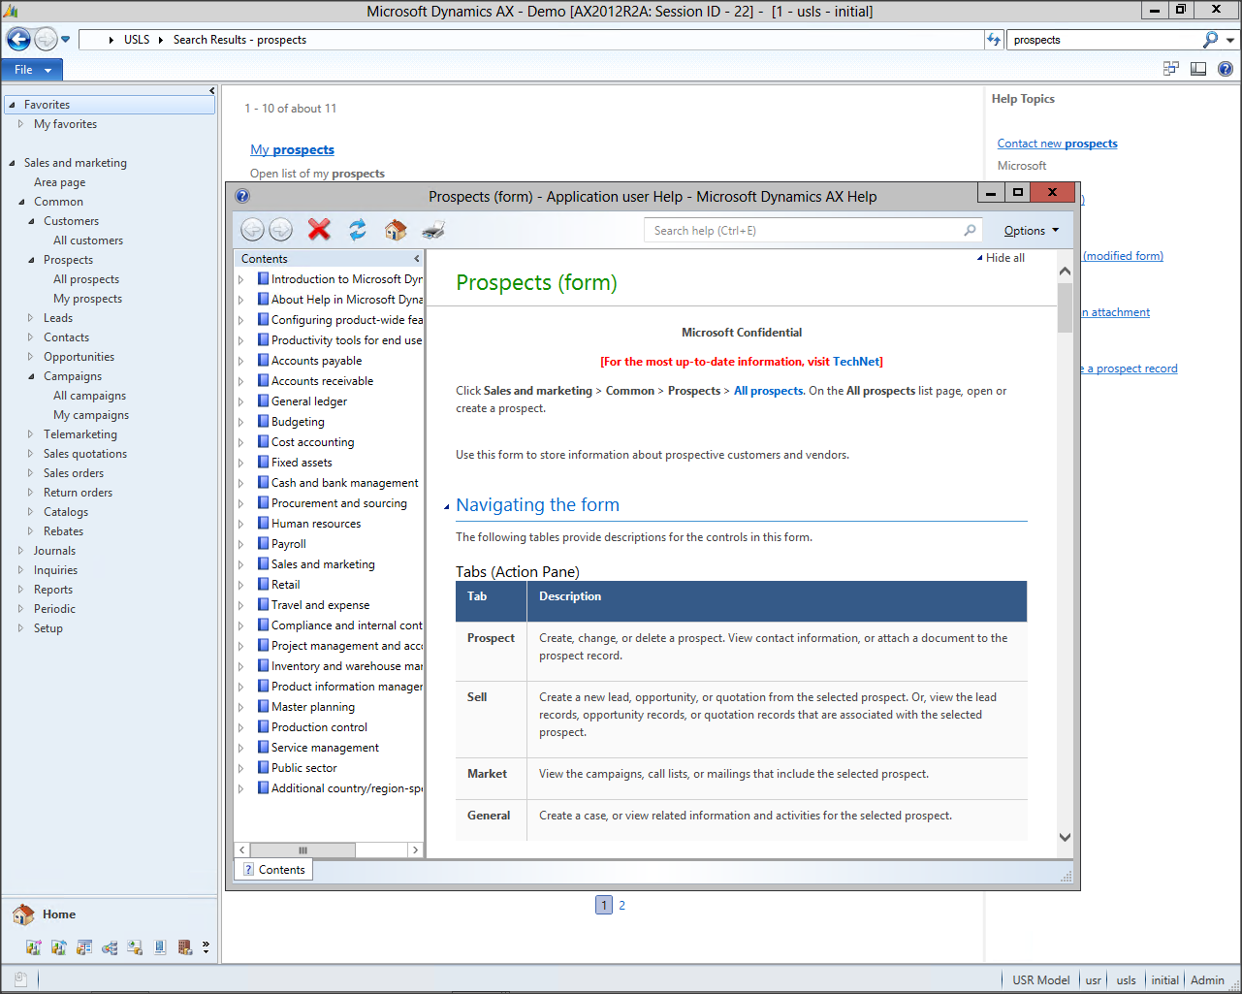This screenshot has width=1242, height=994.
Task: Expand the Sales and marketing help topic
Action: pyautogui.click(x=241, y=565)
